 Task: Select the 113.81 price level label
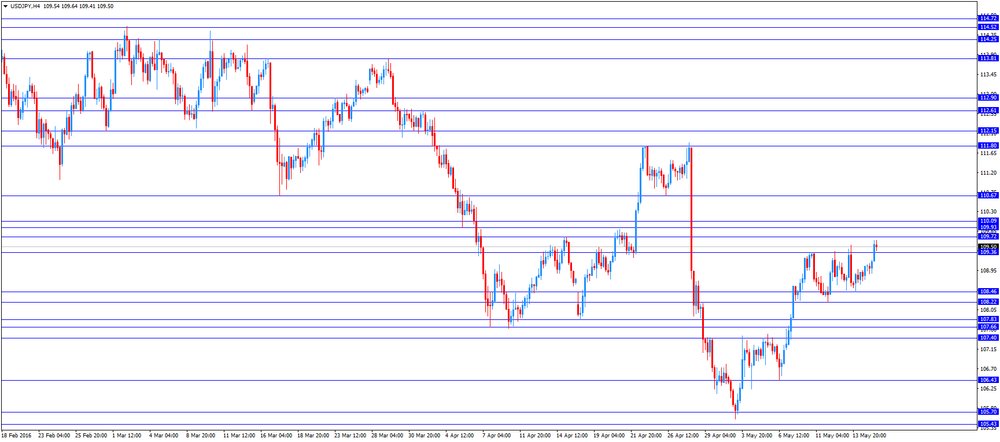989,59
